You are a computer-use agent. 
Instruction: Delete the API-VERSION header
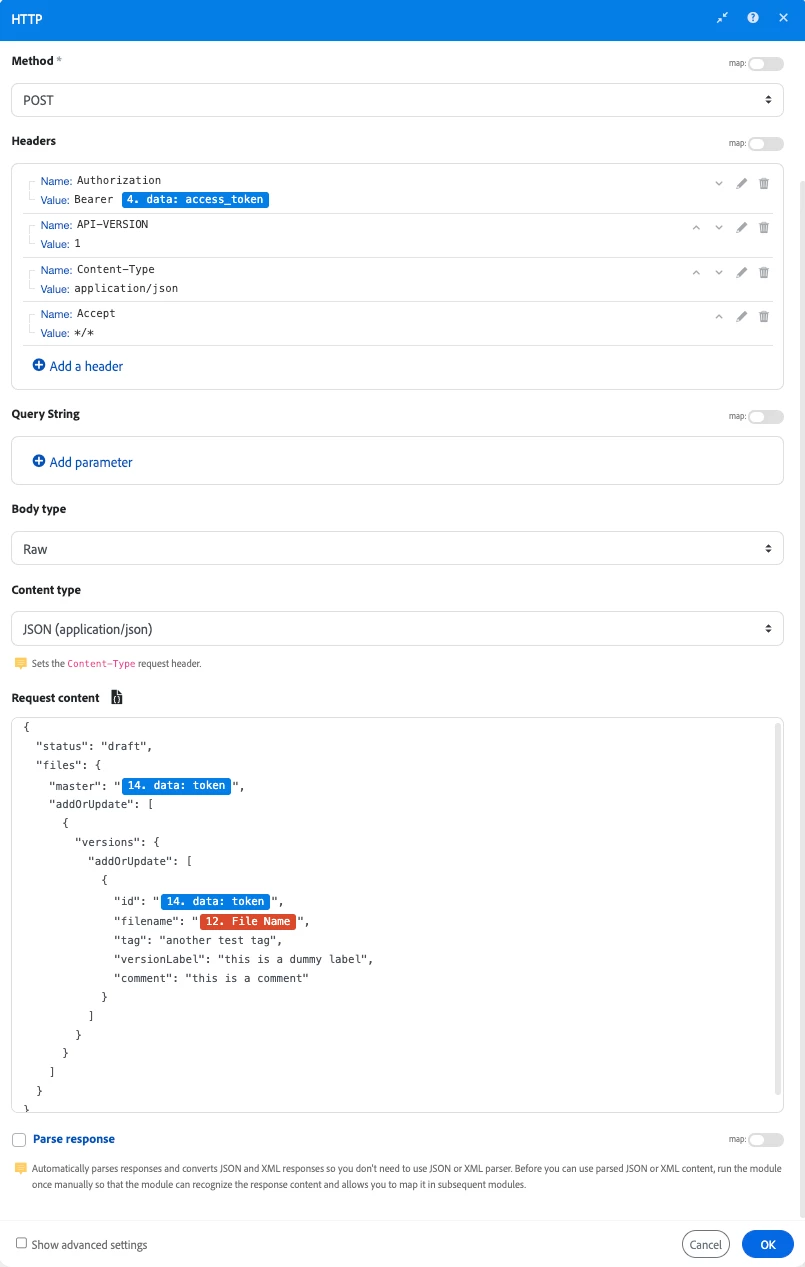click(764, 227)
